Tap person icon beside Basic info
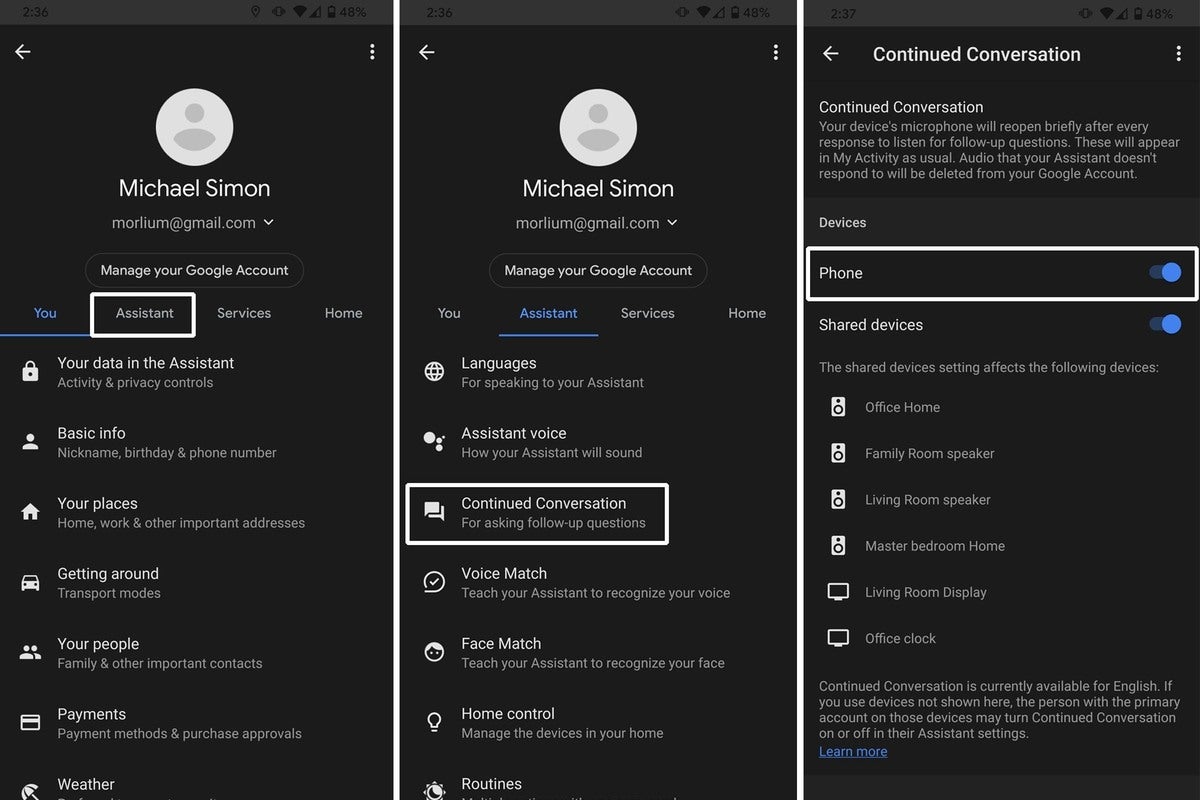 coord(31,442)
